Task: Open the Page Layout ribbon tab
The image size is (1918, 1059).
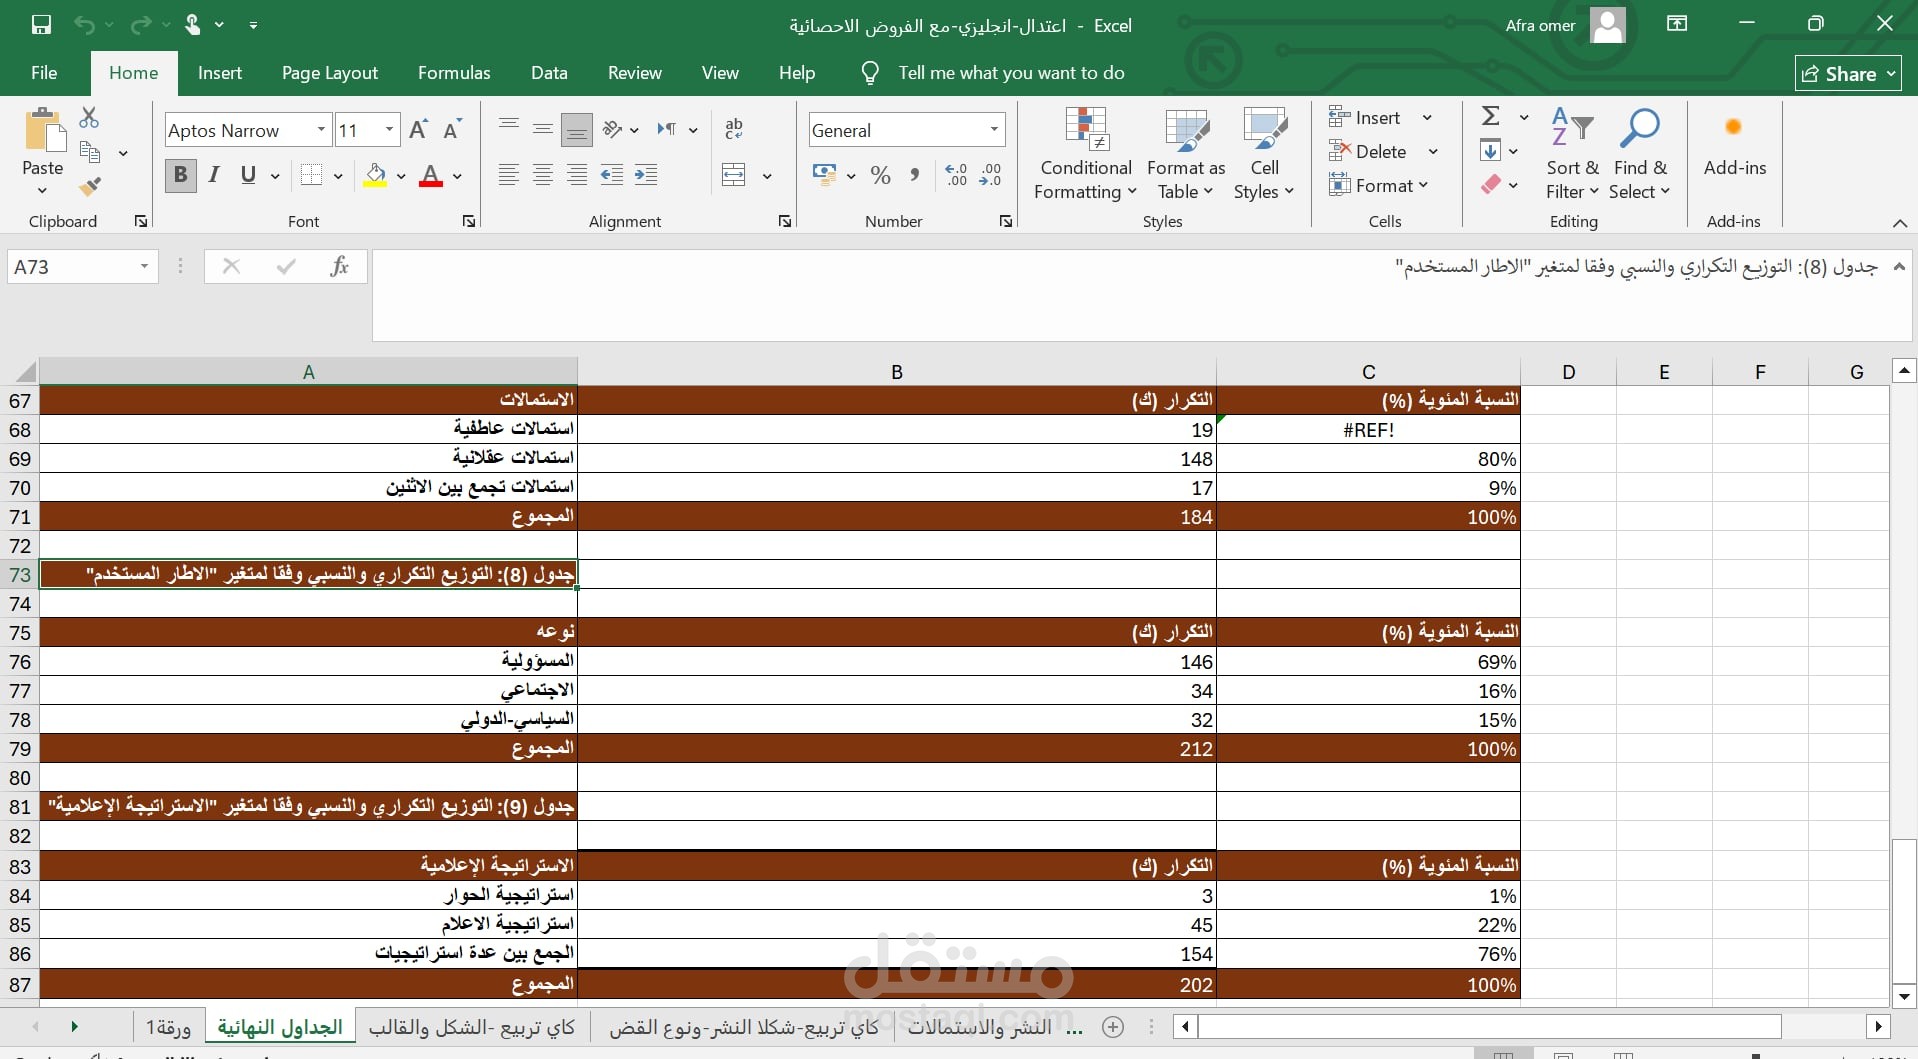Action: tap(330, 73)
